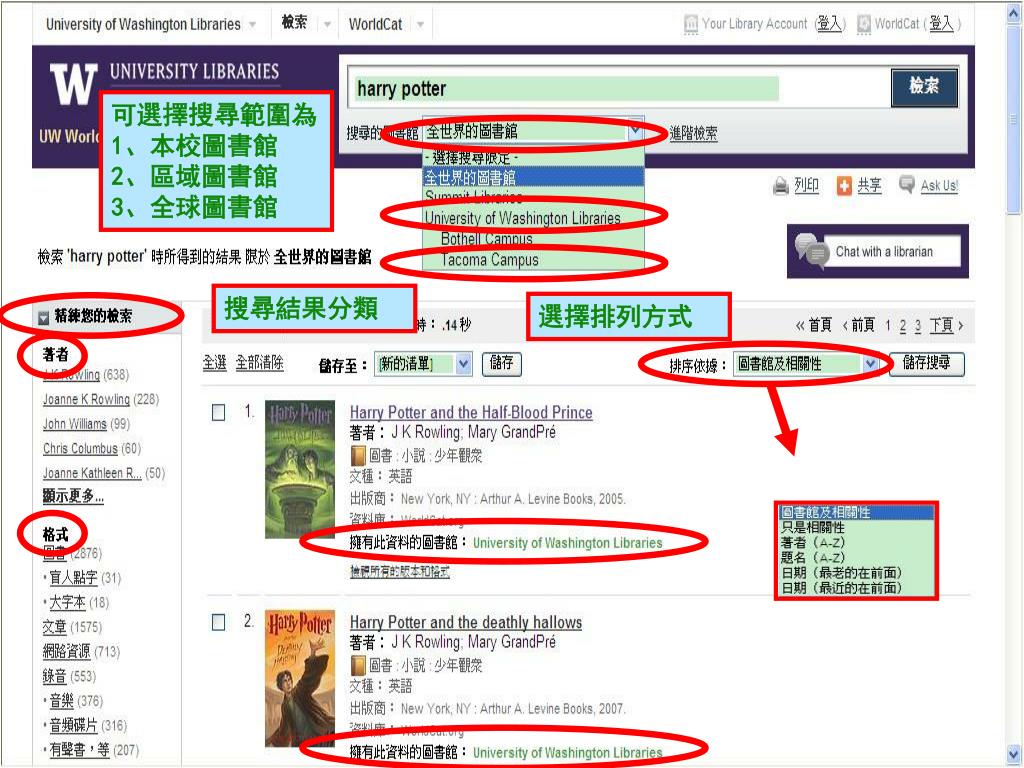1024x768 pixels.
Task: Filter by format 音樂
Action: point(61,701)
